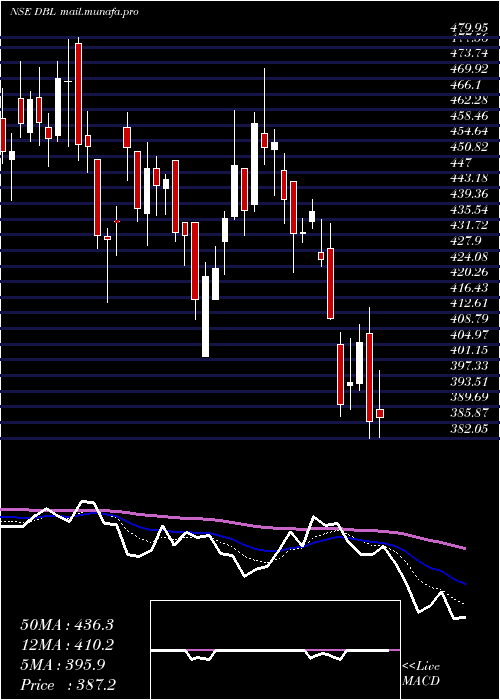The height and width of the screenshot is (700, 500).
Task: Select the 401.15 price axis label
Action: [469, 350]
